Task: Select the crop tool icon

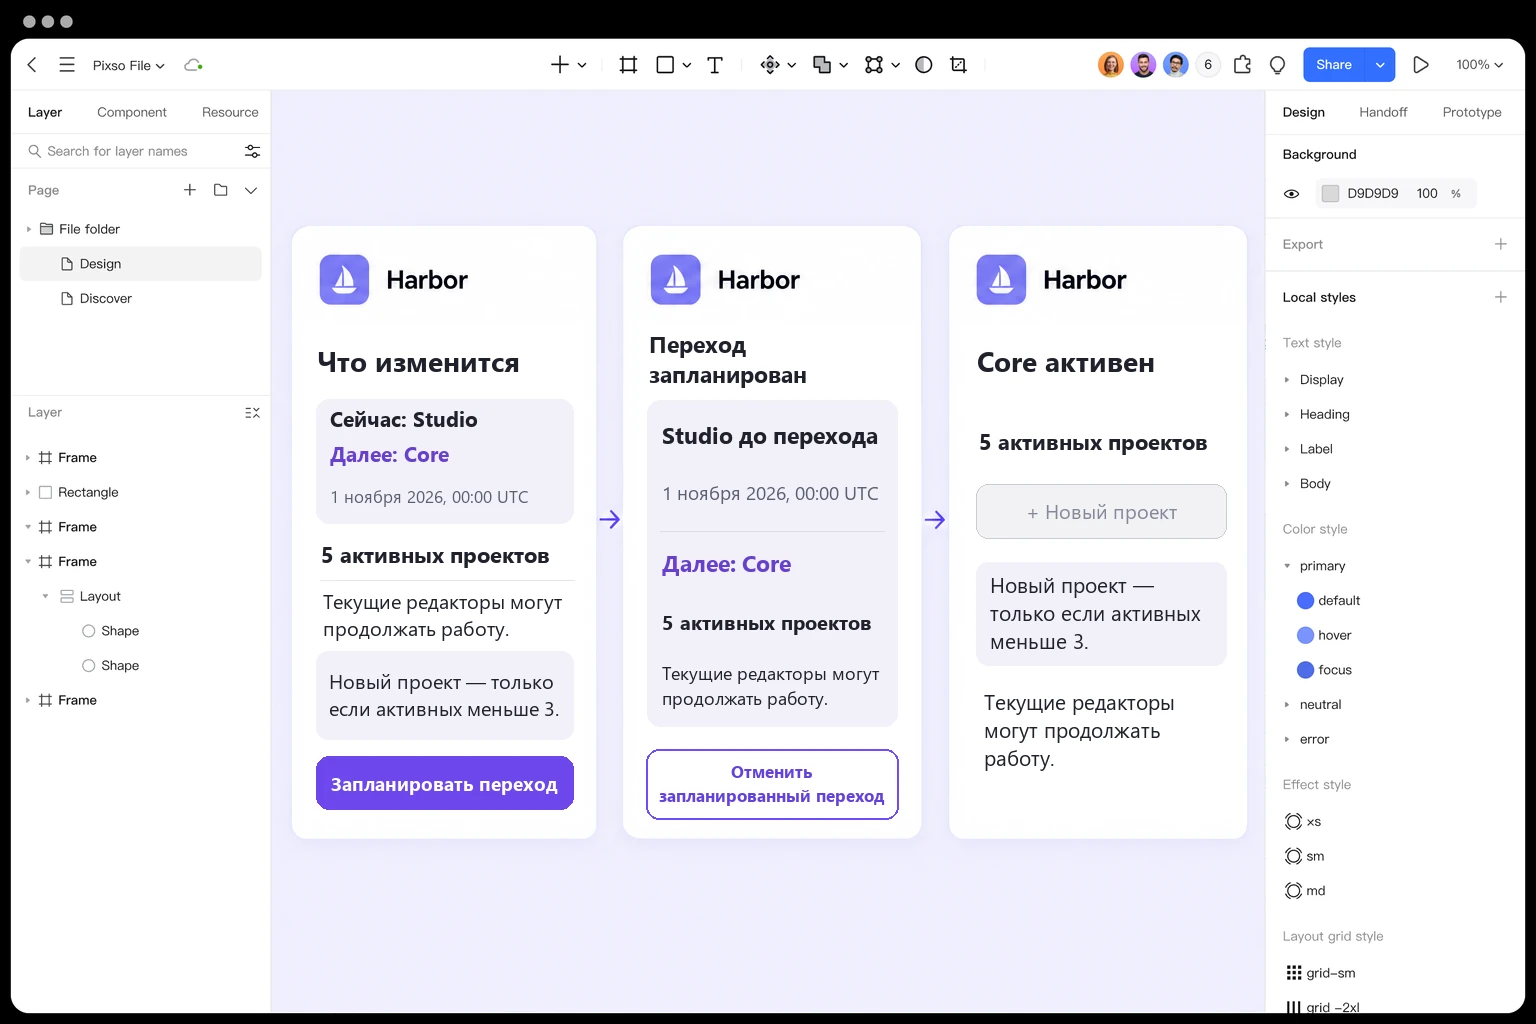Action: pos(958,65)
